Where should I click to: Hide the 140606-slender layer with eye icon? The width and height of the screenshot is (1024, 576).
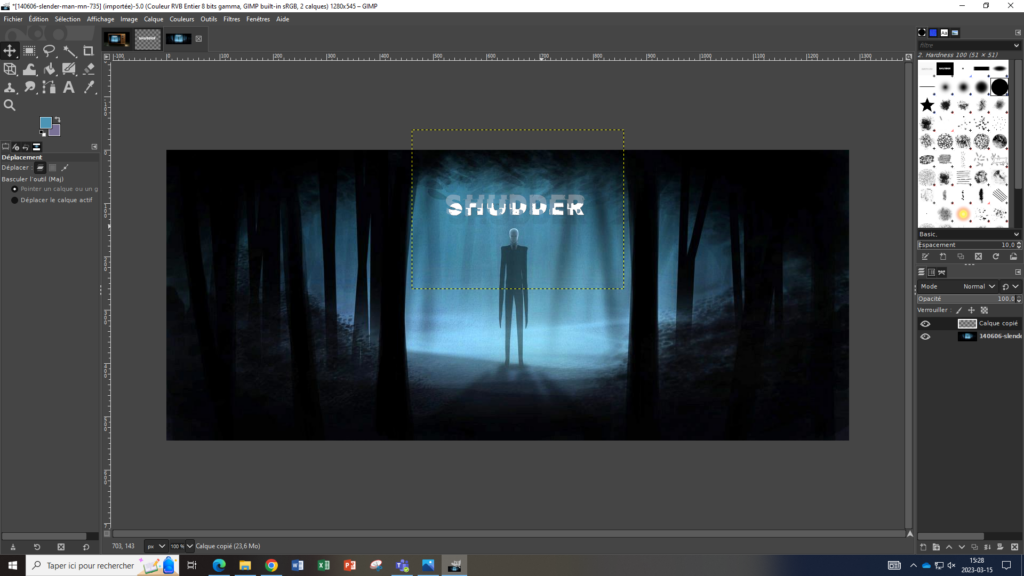pos(925,336)
